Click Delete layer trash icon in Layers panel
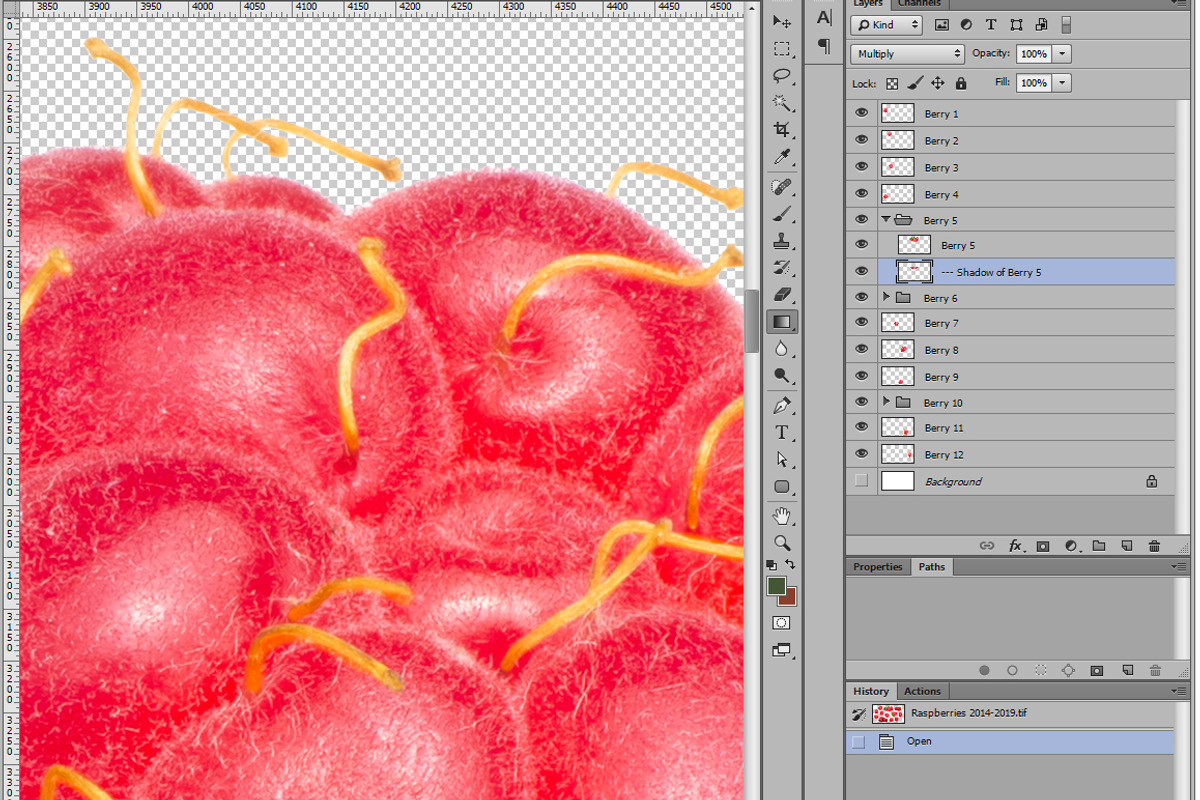The height and width of the screenshot is (800, 1200). [x=1155, y=546]
